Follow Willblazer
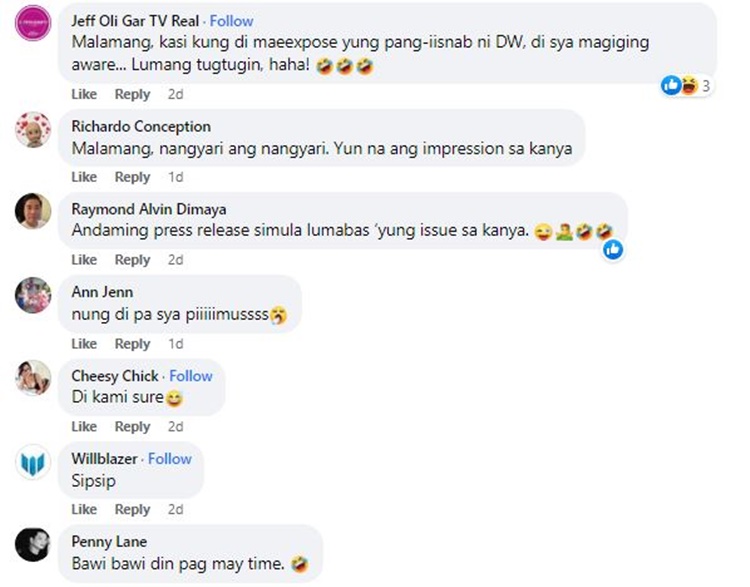 point(170,459)
